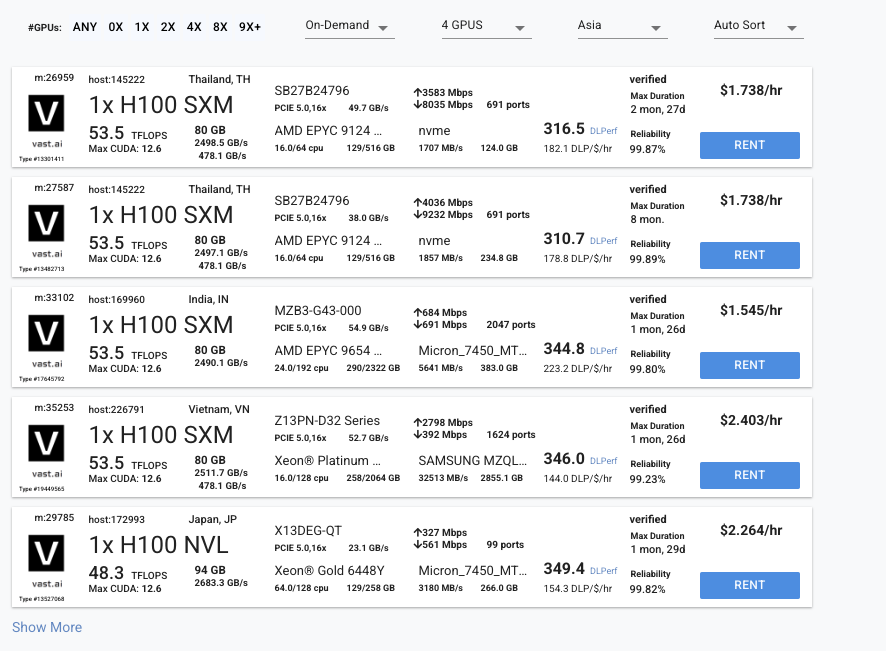Filter listings to 1X GPUs
Image resolution: width=886 pixels, height=651 pixels.
click(x=142, y=27)
